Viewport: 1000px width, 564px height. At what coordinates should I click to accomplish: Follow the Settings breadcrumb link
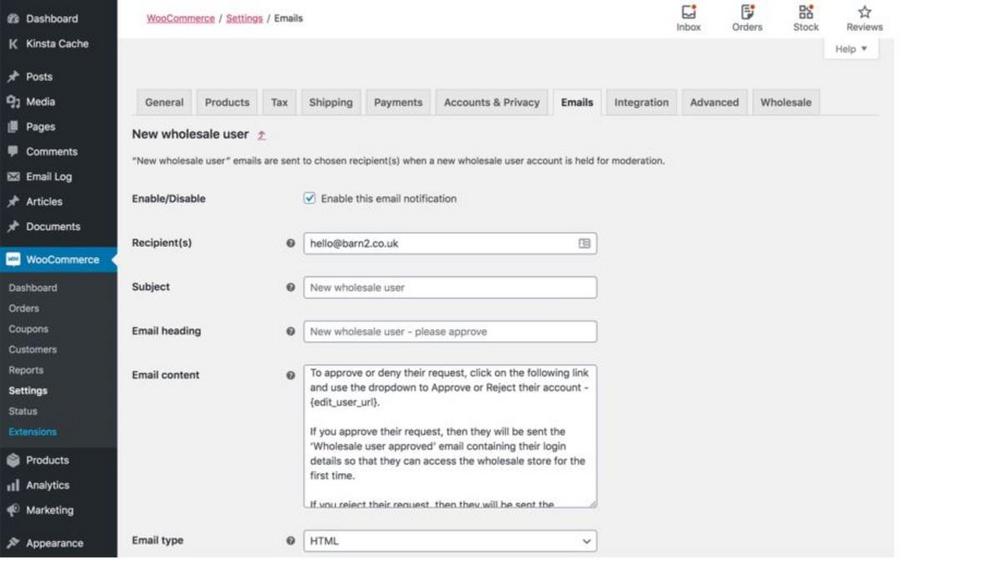[244, 18]
